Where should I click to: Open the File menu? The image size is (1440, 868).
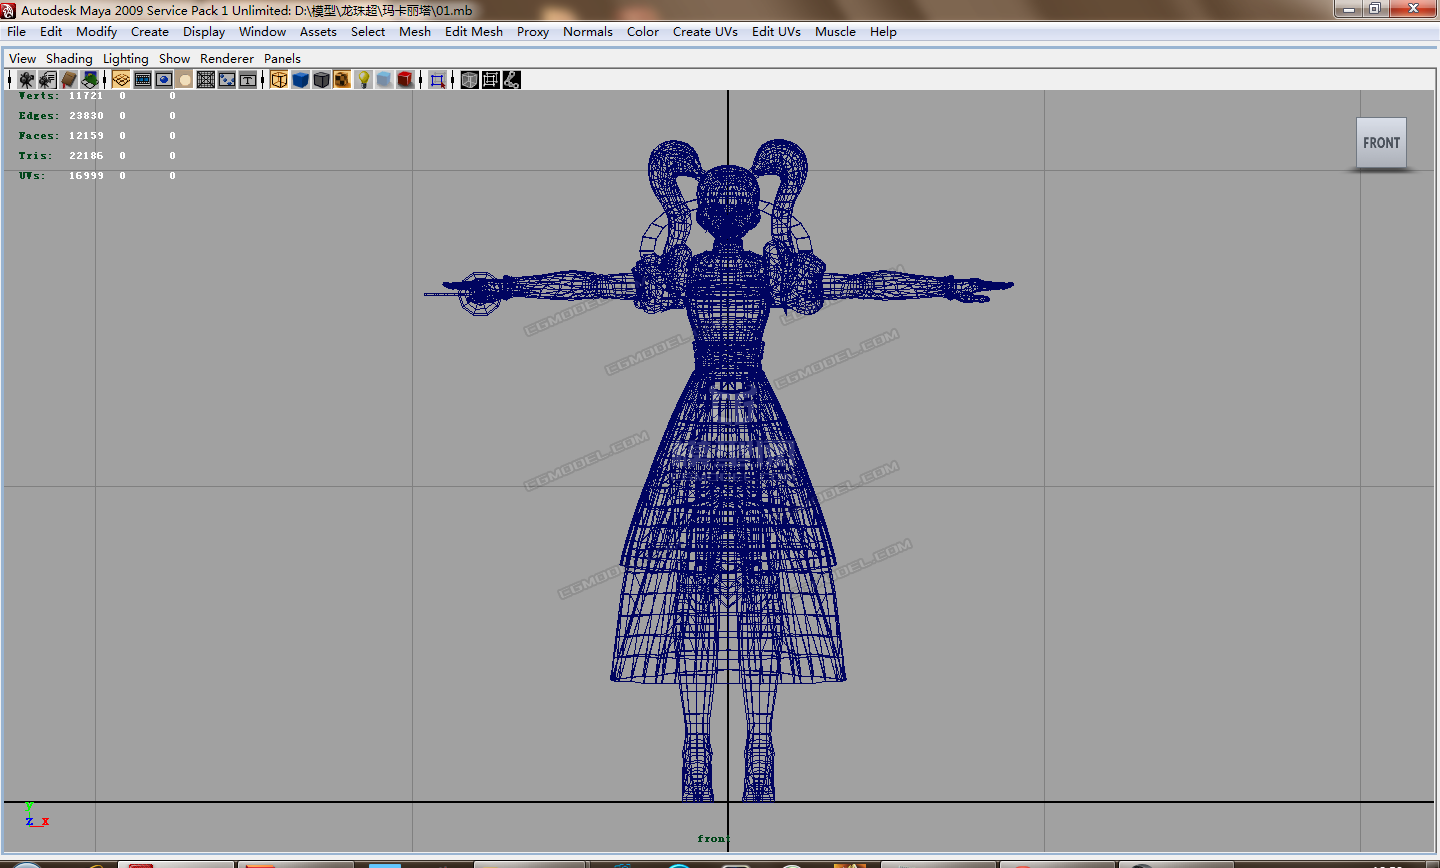point(16,31)
